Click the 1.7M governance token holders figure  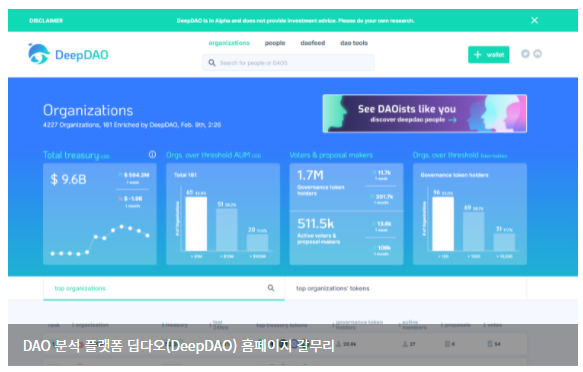310,175
